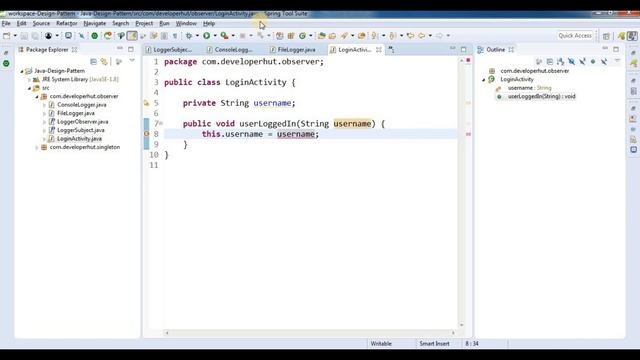Minimize the Outline view
640x360 pixels.
coord(605,49)
